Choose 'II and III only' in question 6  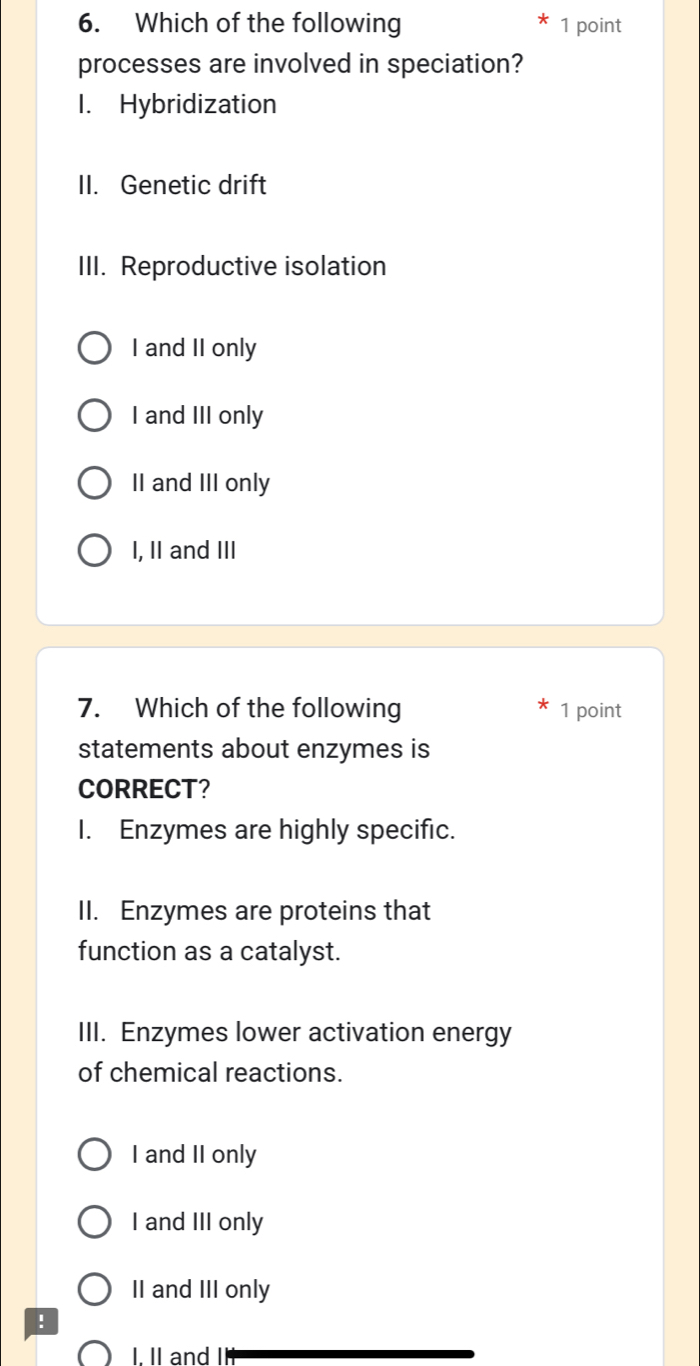[94, 482]
